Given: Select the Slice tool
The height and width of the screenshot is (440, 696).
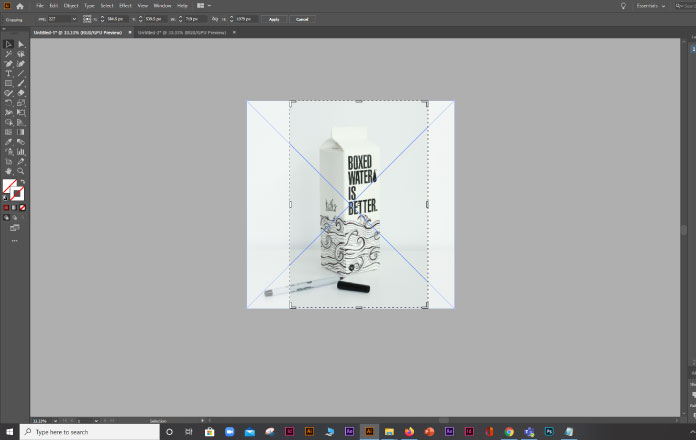Looking at the screenshot, I should (x=21, y=162).
